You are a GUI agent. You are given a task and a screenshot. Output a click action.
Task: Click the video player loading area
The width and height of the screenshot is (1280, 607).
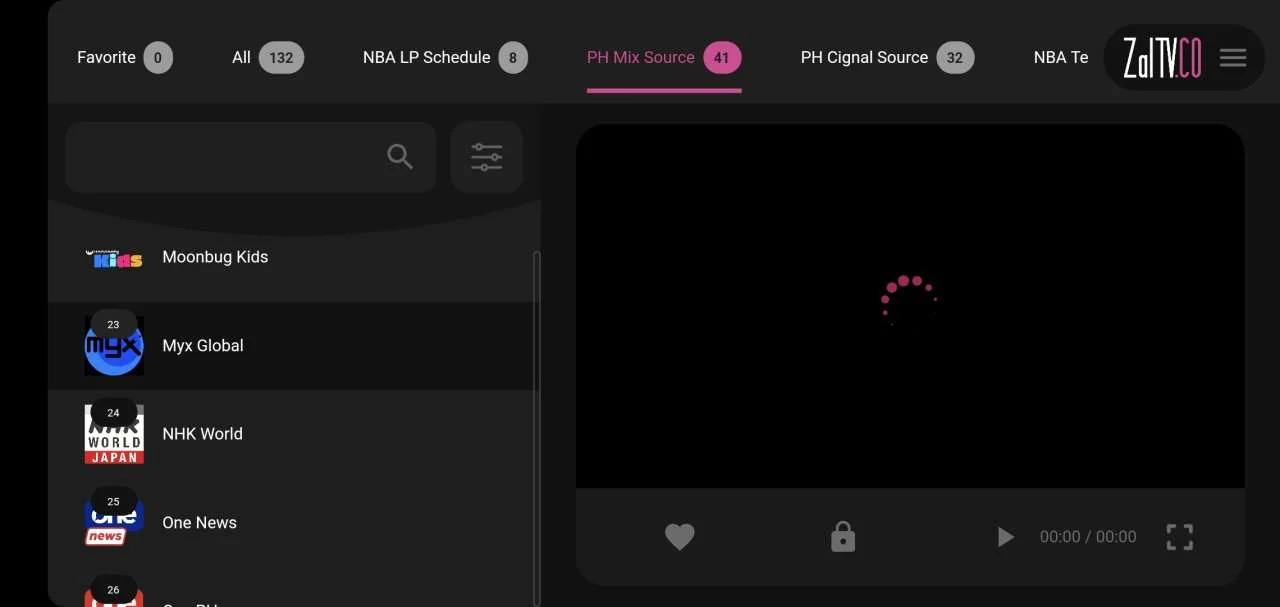coord(910,305)
